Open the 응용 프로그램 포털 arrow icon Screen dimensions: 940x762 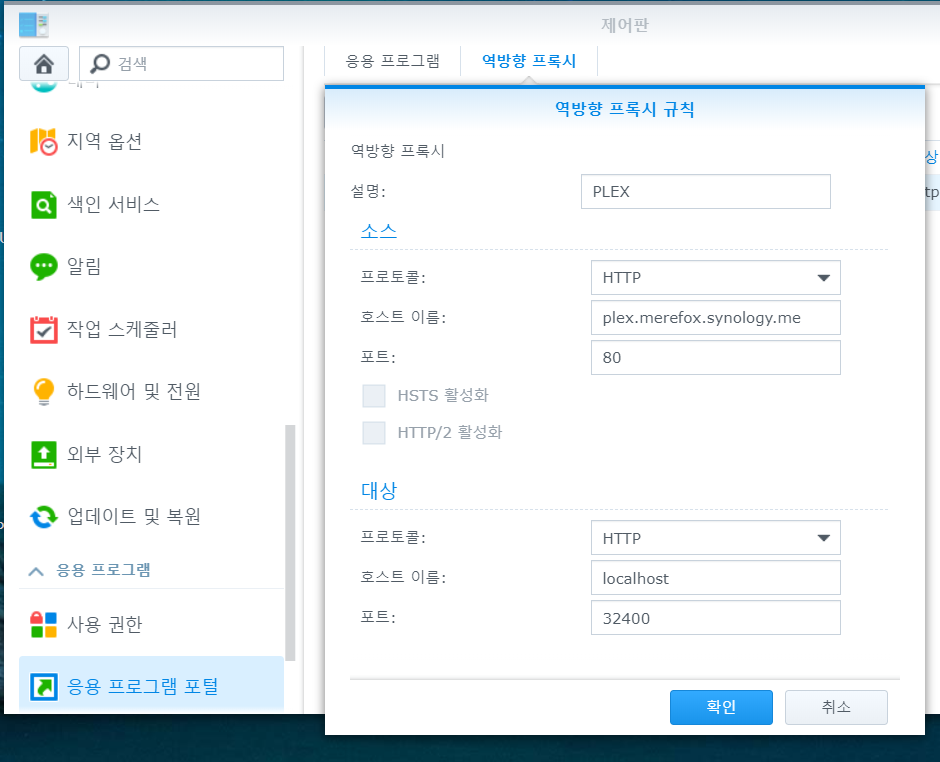44,686
